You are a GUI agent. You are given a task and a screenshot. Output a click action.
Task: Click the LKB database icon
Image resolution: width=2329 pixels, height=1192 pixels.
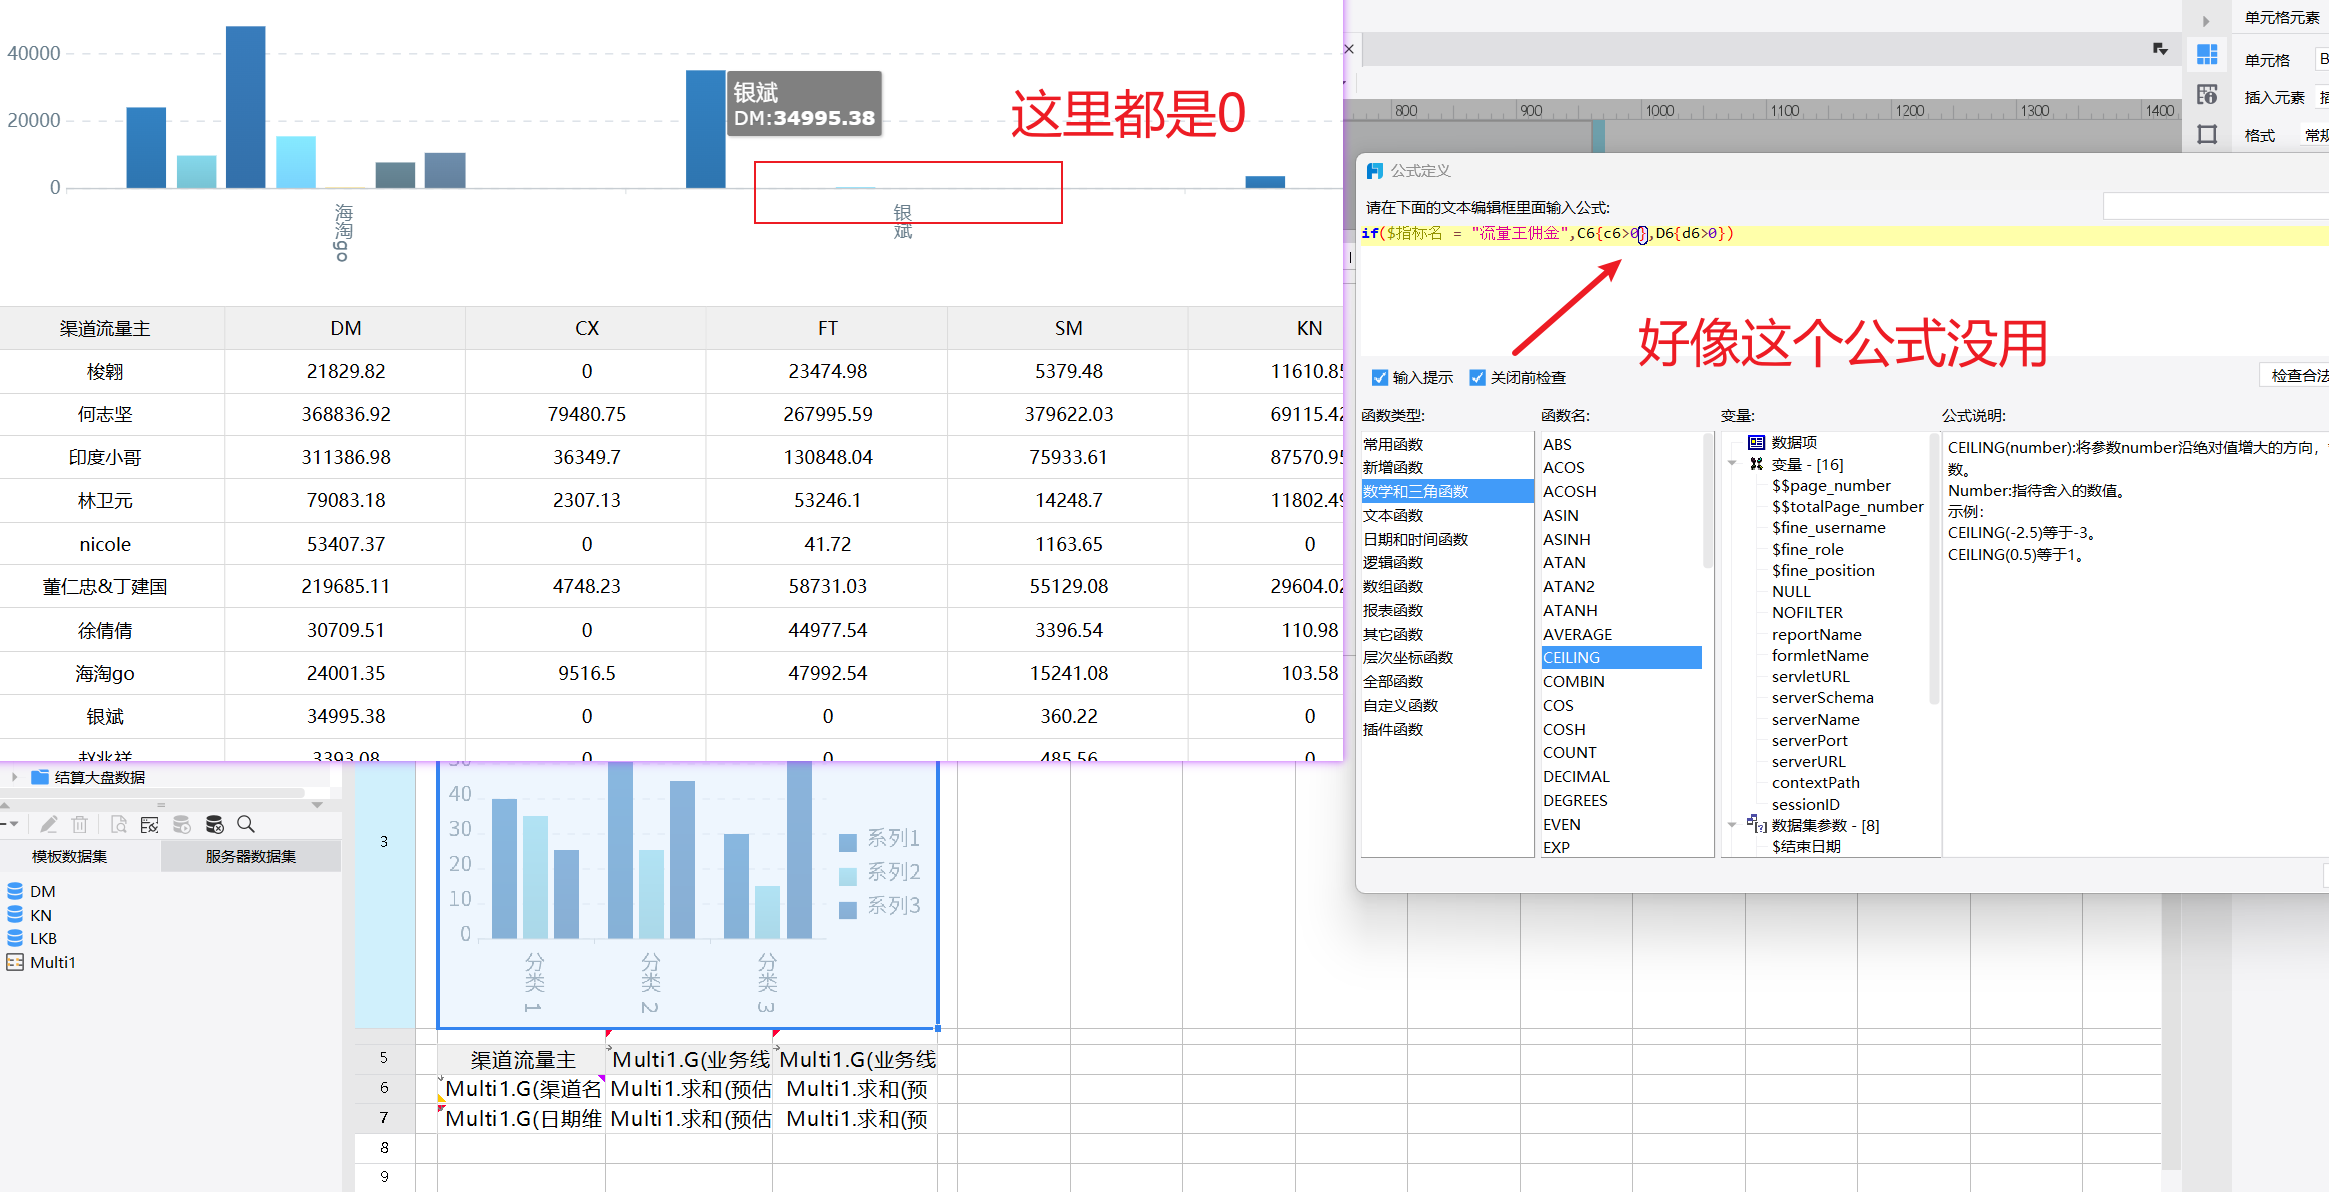[15, 938]
